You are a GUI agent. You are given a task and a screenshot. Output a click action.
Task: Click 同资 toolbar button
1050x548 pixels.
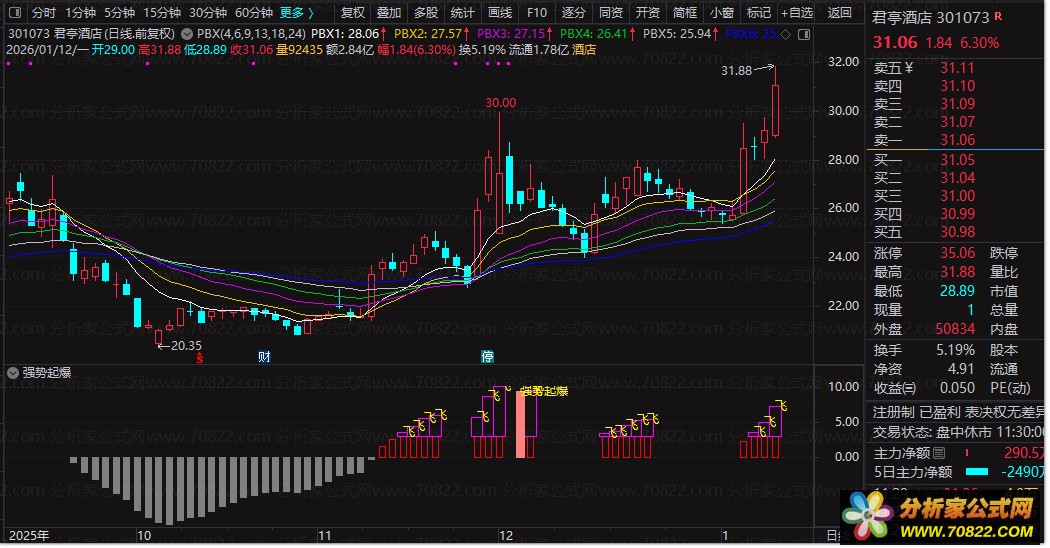(x=611, y=13)
